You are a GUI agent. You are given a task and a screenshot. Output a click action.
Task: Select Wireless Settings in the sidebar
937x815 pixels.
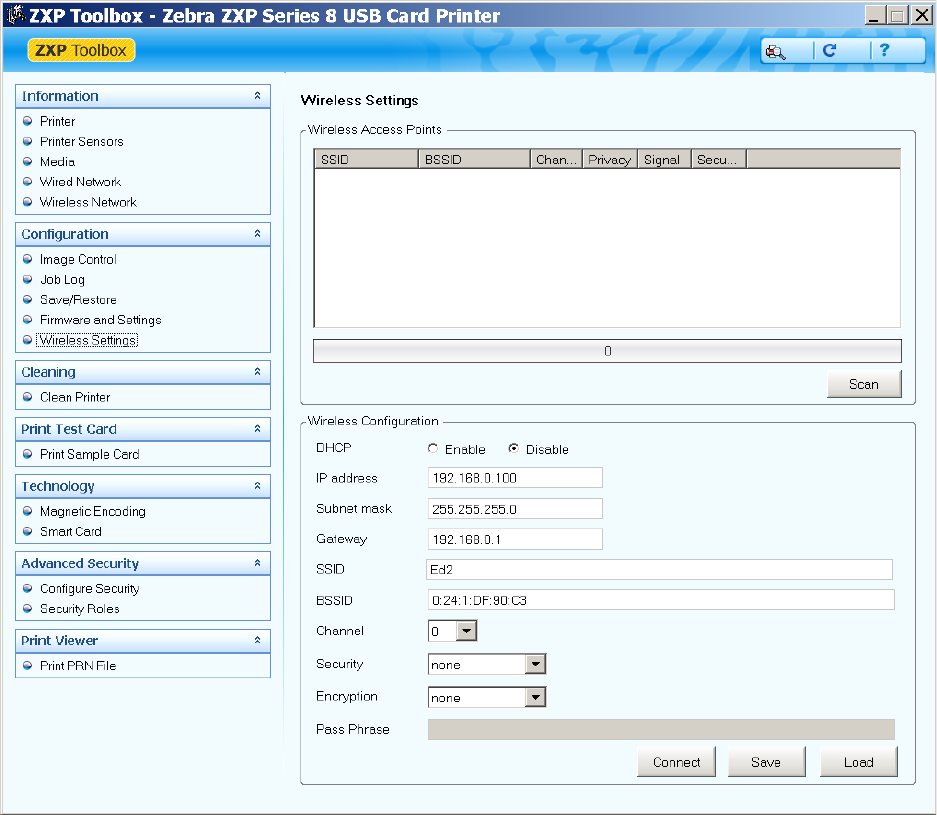[x=87, y=340]
